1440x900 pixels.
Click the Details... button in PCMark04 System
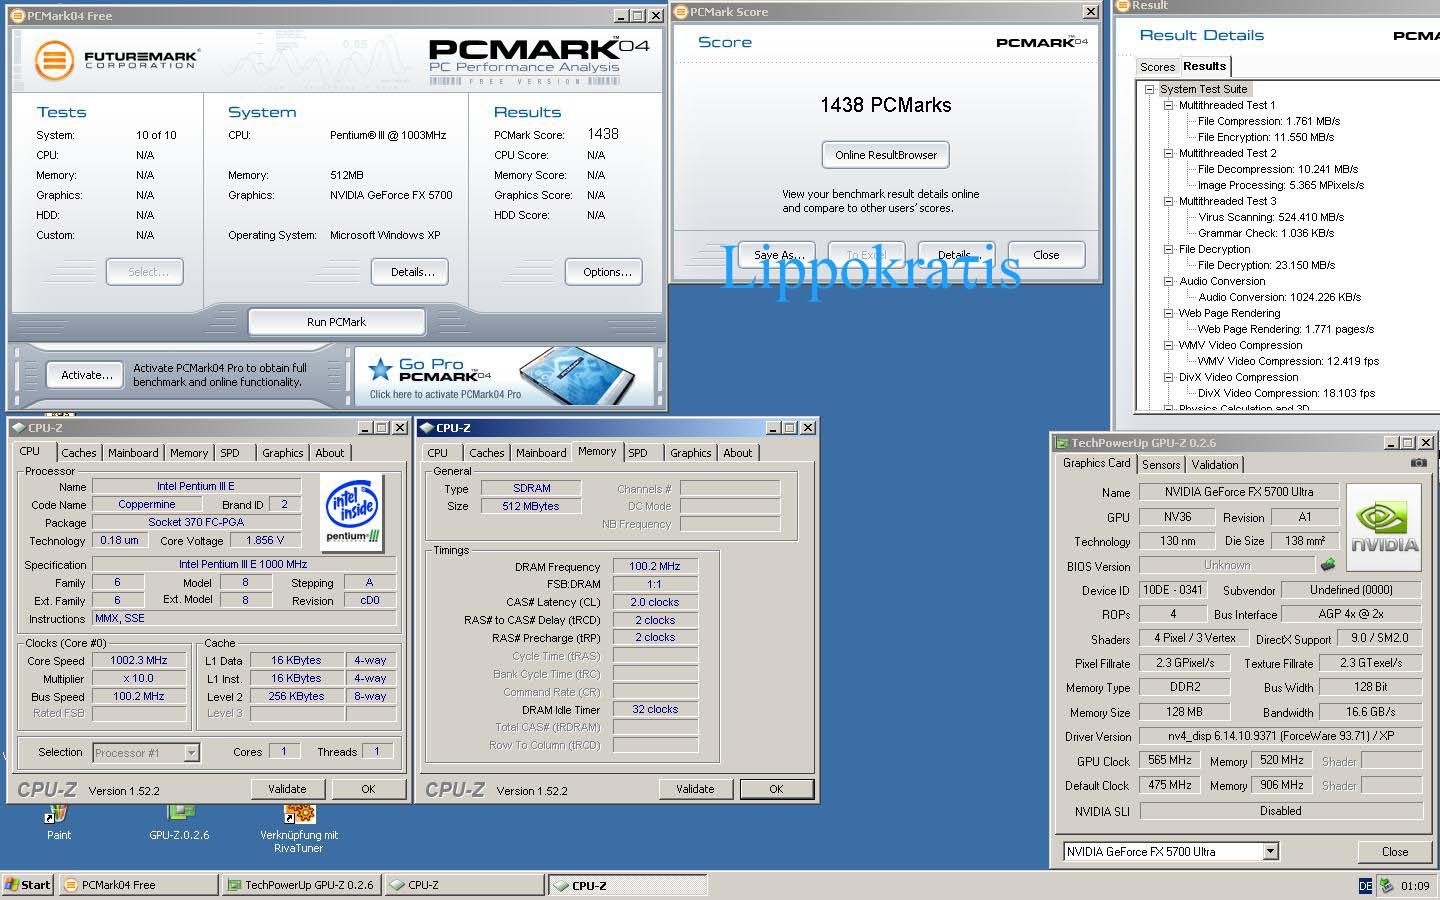pyautogui.click(x=412, y=272)
